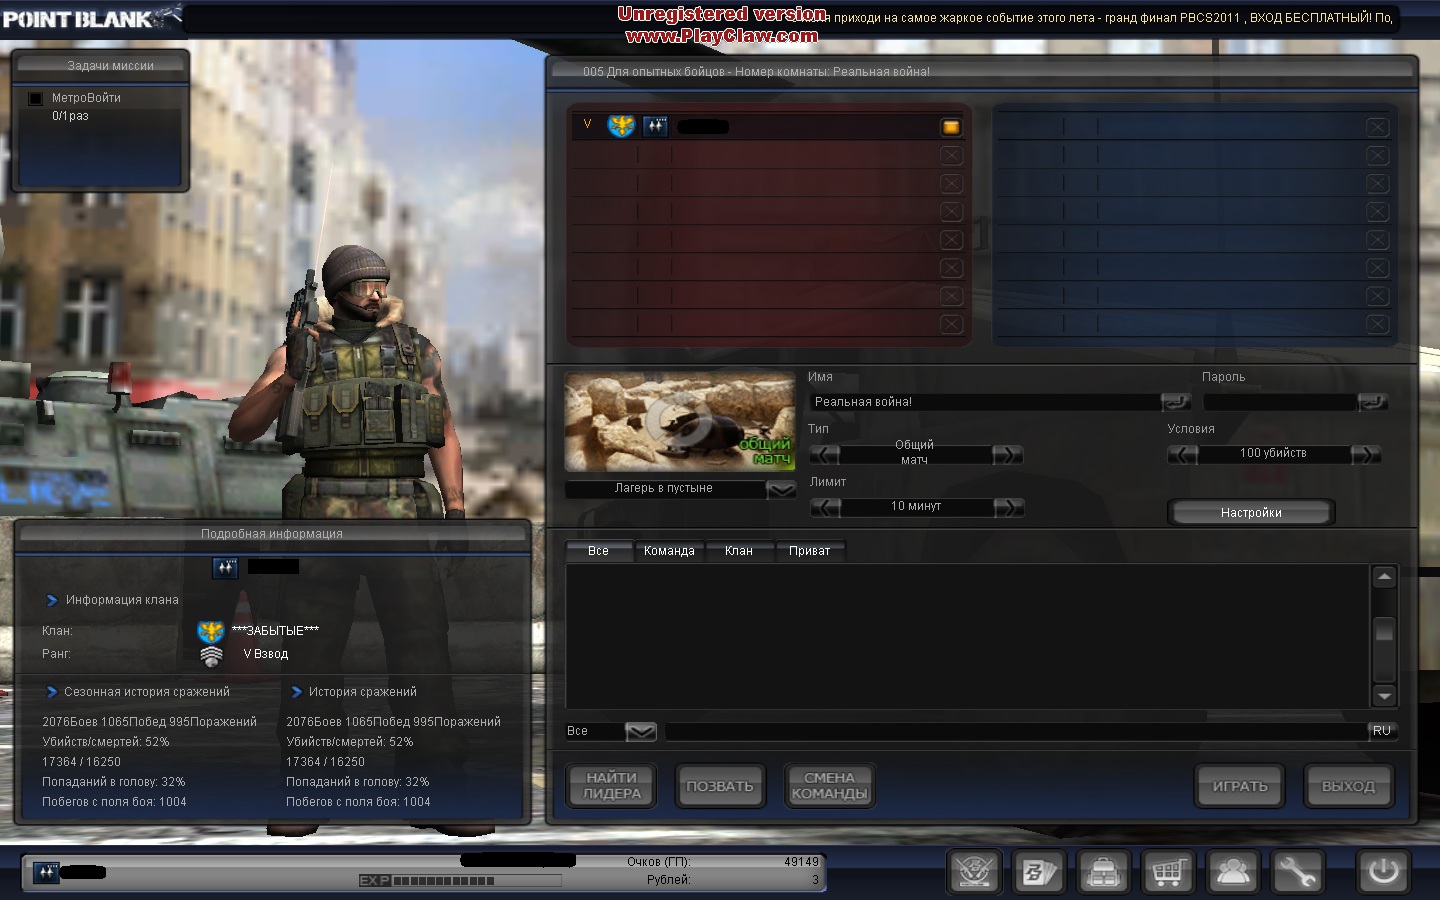Screen dimensions: 1440x900
Task: Open the Лагерь в пустыне map dropdown
Action: tap(780, 489)
